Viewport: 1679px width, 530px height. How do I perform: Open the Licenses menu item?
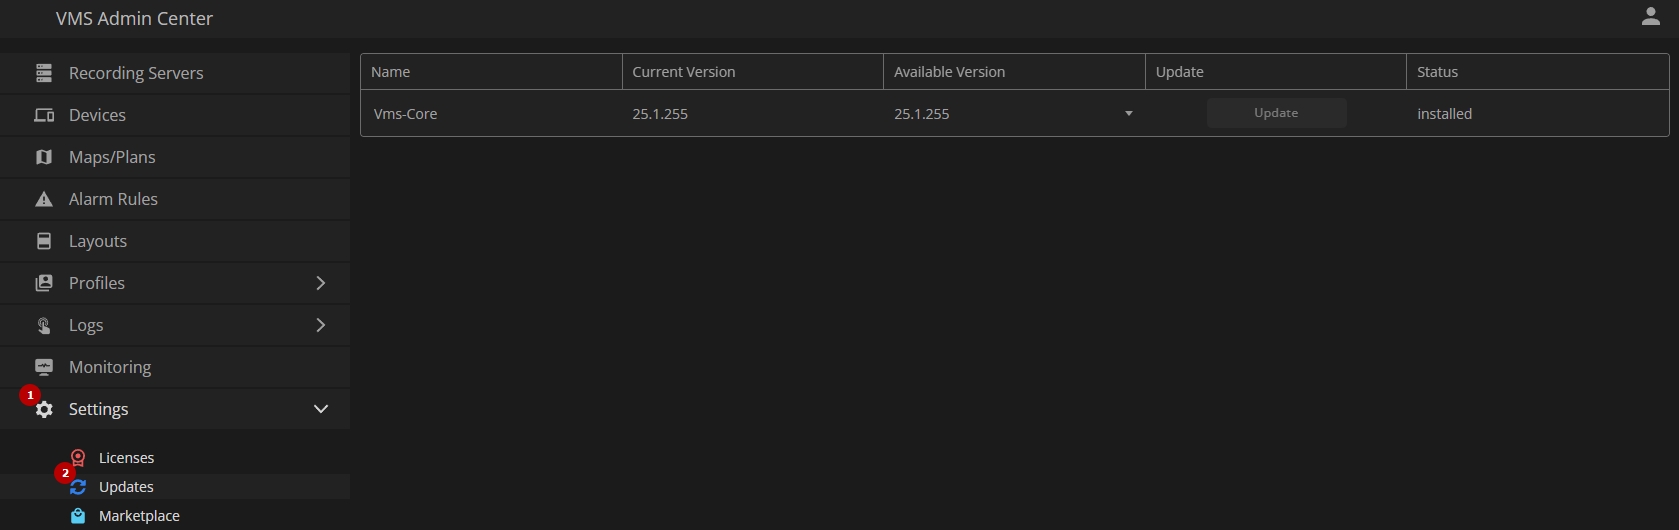pos(126,458)
